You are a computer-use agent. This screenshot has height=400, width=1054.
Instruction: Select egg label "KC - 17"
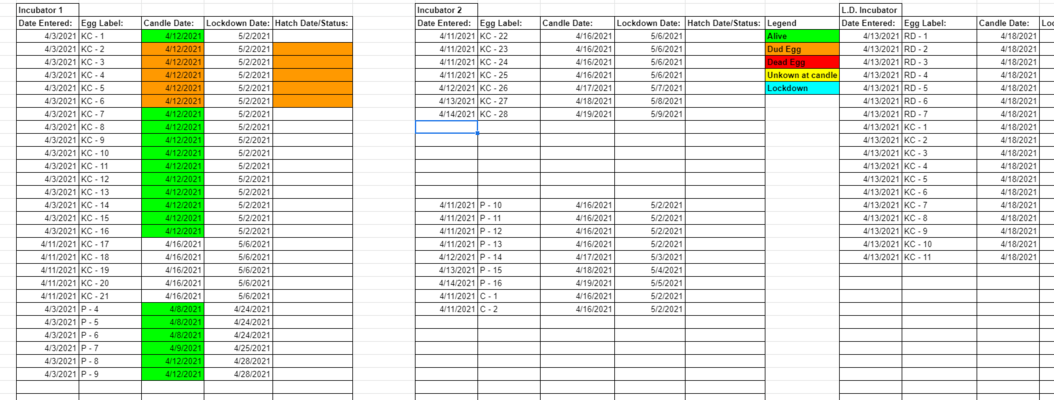pyautogui.click(x=110, y=244)
